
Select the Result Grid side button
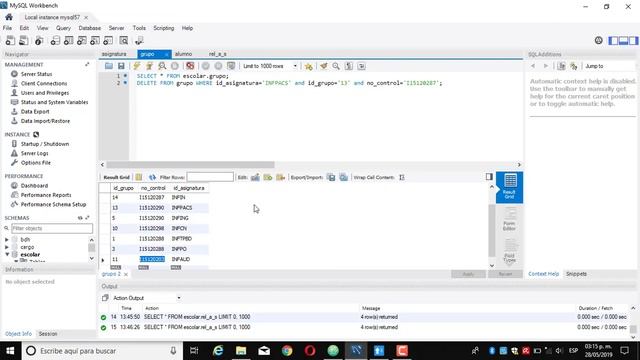click(x=509, y=187)
